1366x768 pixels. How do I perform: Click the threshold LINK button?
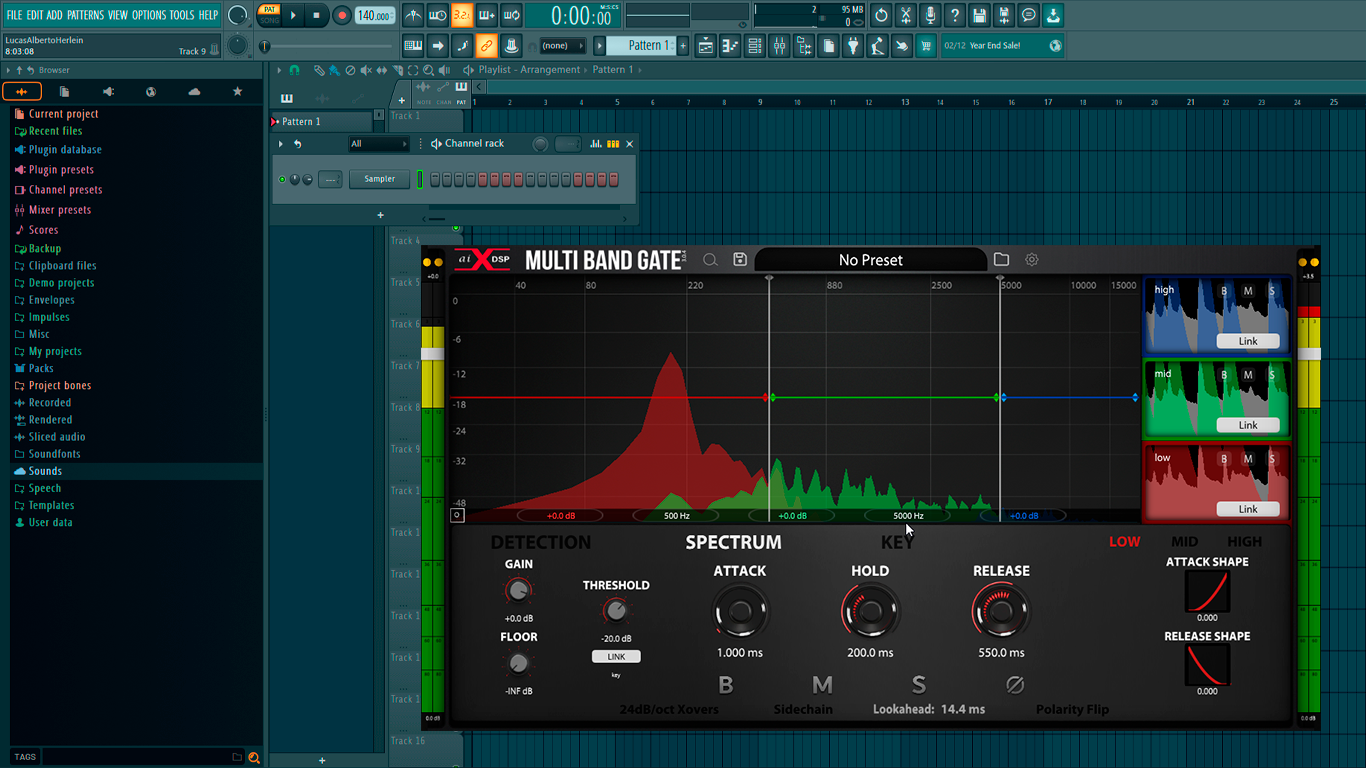click(616, 657)
